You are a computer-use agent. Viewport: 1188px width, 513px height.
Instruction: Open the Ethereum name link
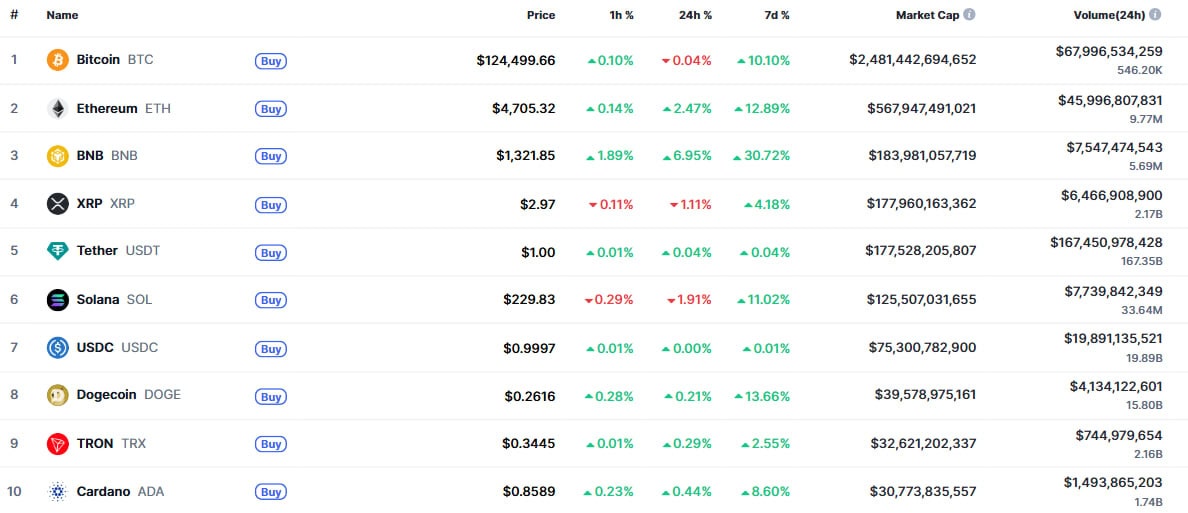click(x=107, y=108)
